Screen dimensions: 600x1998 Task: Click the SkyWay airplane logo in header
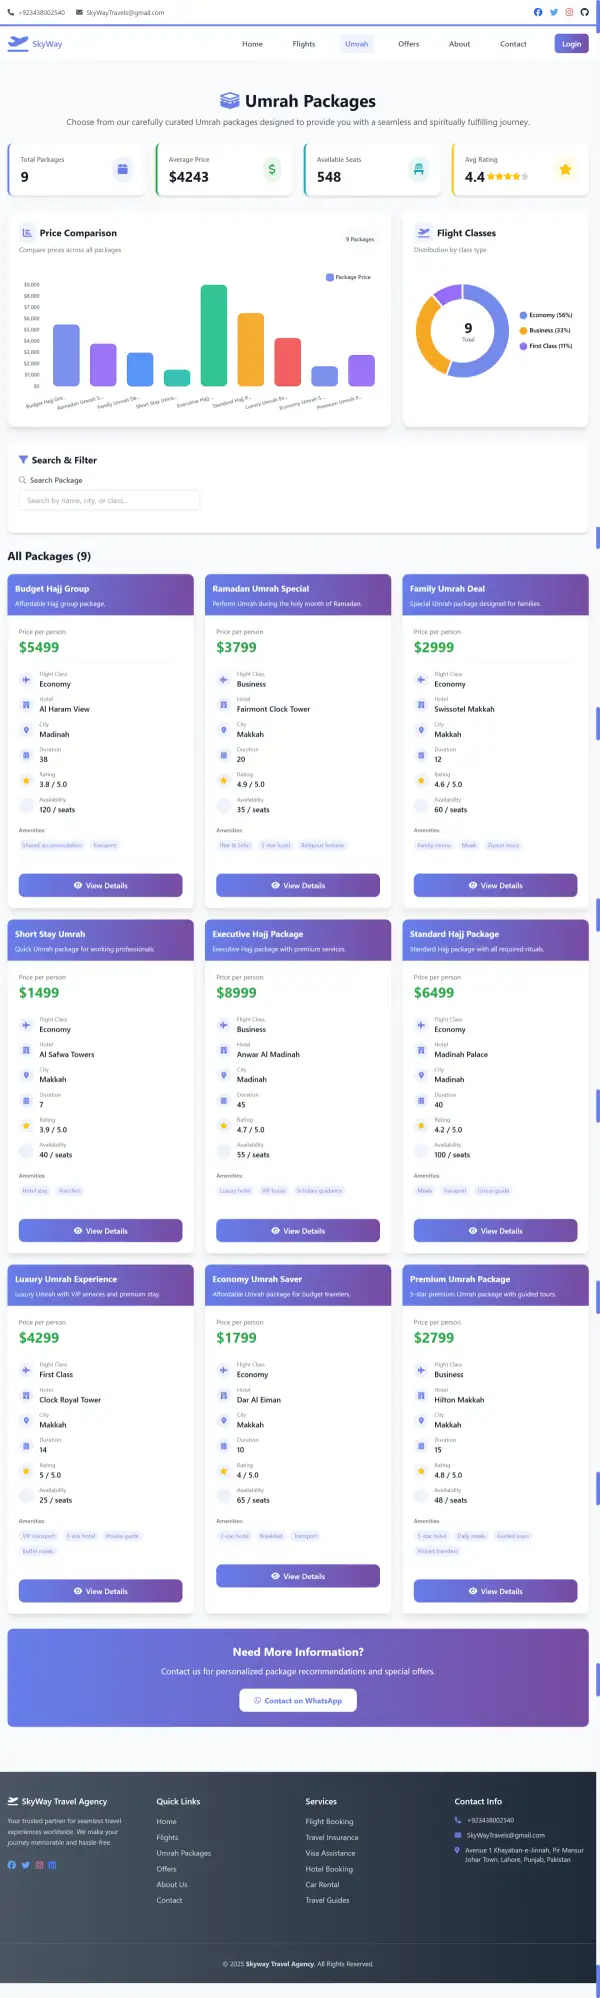tap(18, 43)
